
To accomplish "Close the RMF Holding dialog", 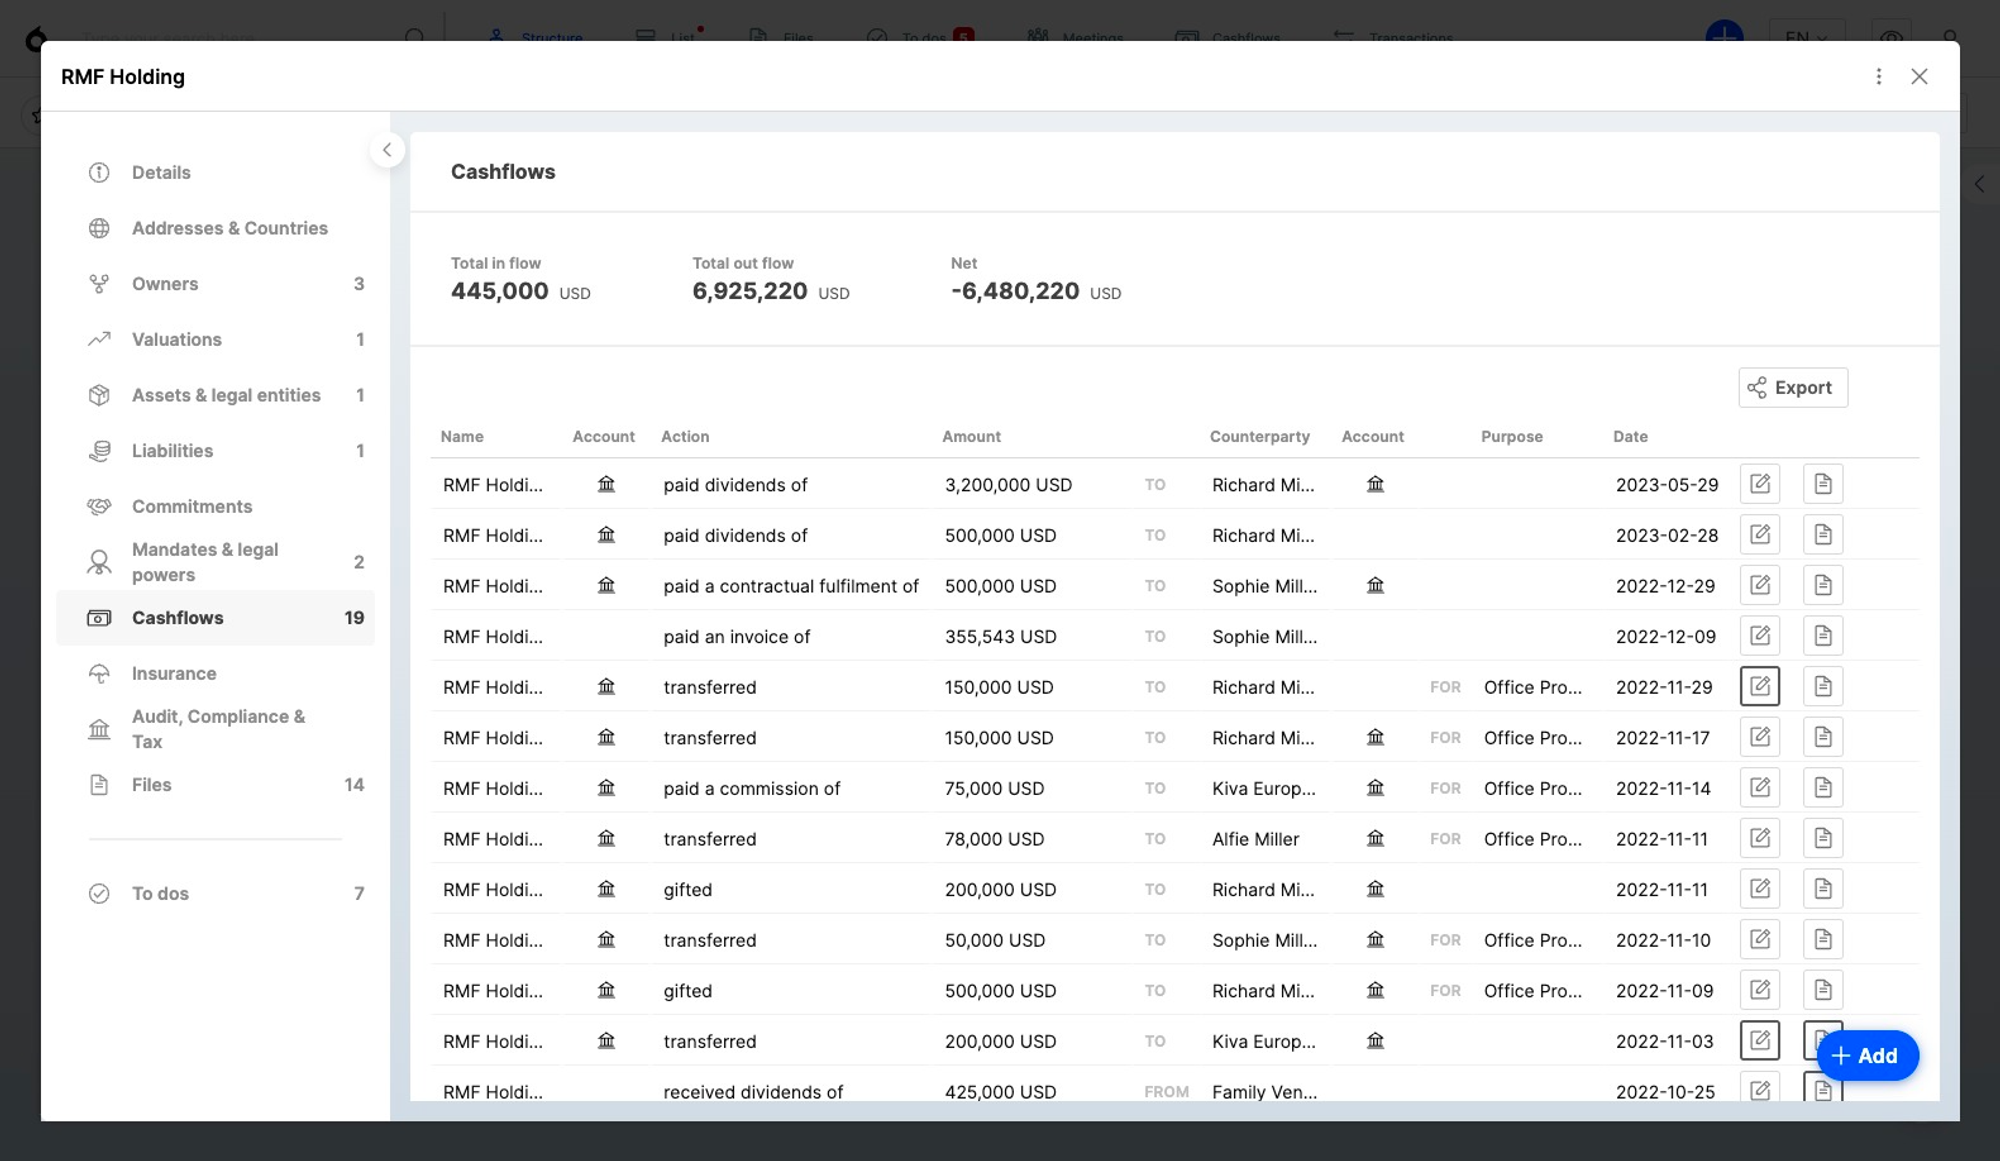I will pyautogui.click(x=1919, y=77).
